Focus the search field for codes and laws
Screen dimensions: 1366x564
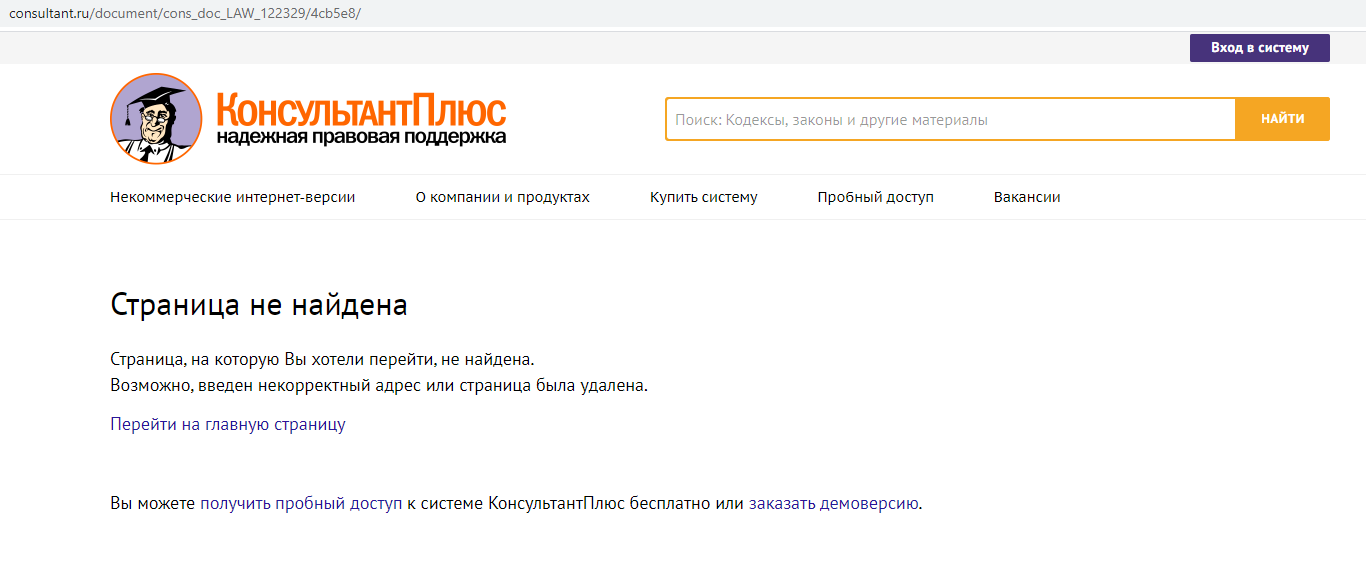tap(950, 119)
